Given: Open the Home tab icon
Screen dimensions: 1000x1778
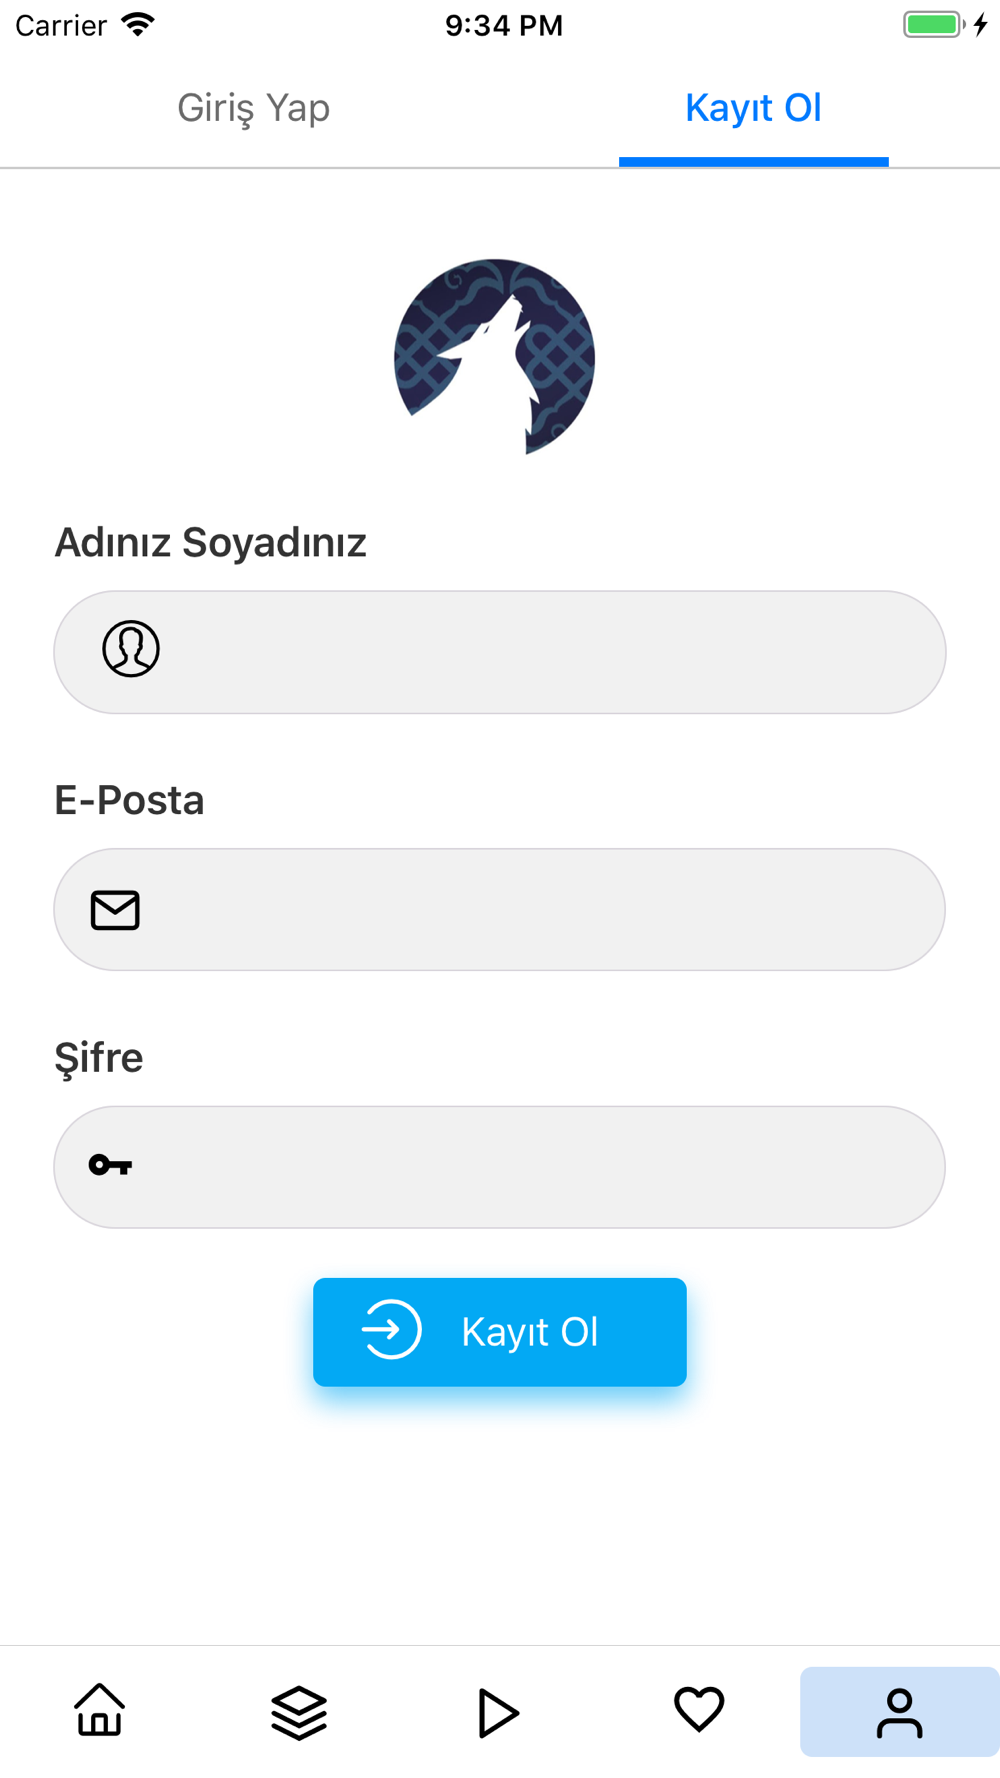Looking at the screenshot, I should [x=100, y=1710].
